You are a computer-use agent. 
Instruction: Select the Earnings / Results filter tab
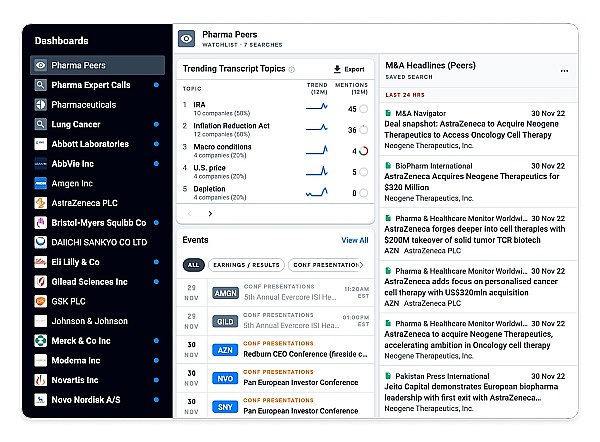point(244,265)
